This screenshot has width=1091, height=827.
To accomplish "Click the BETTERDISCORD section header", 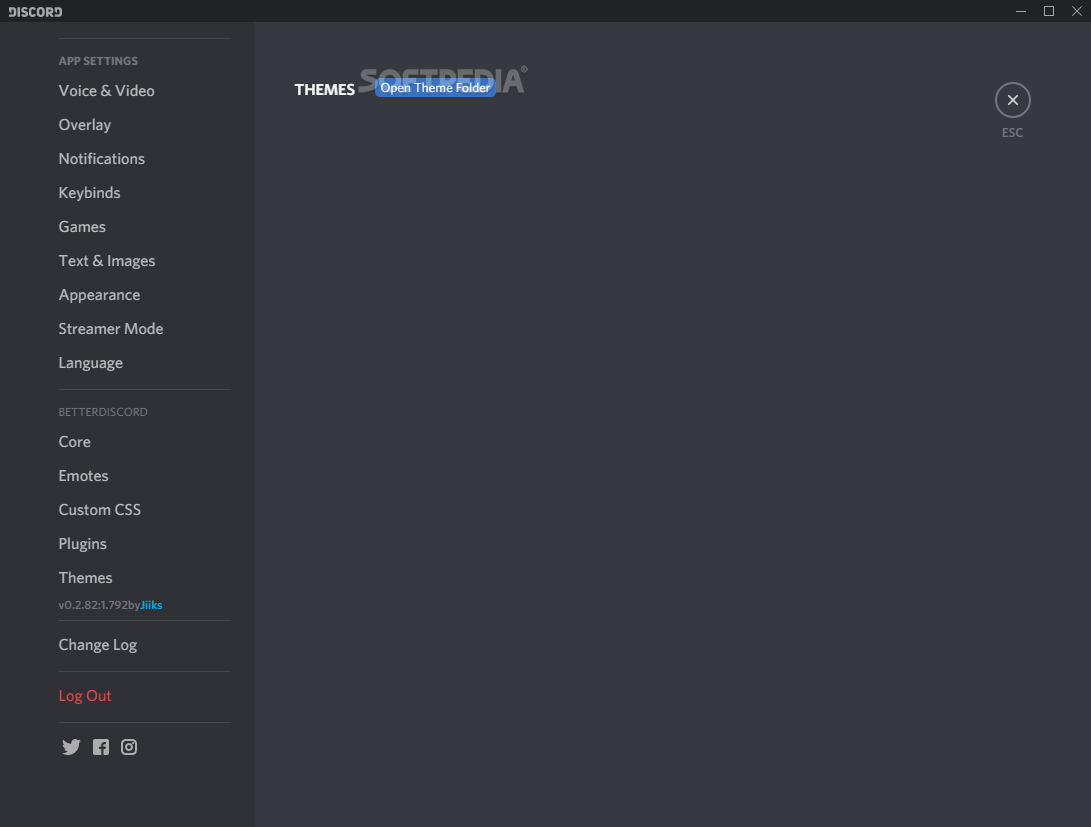I will (x=103, y=412).
